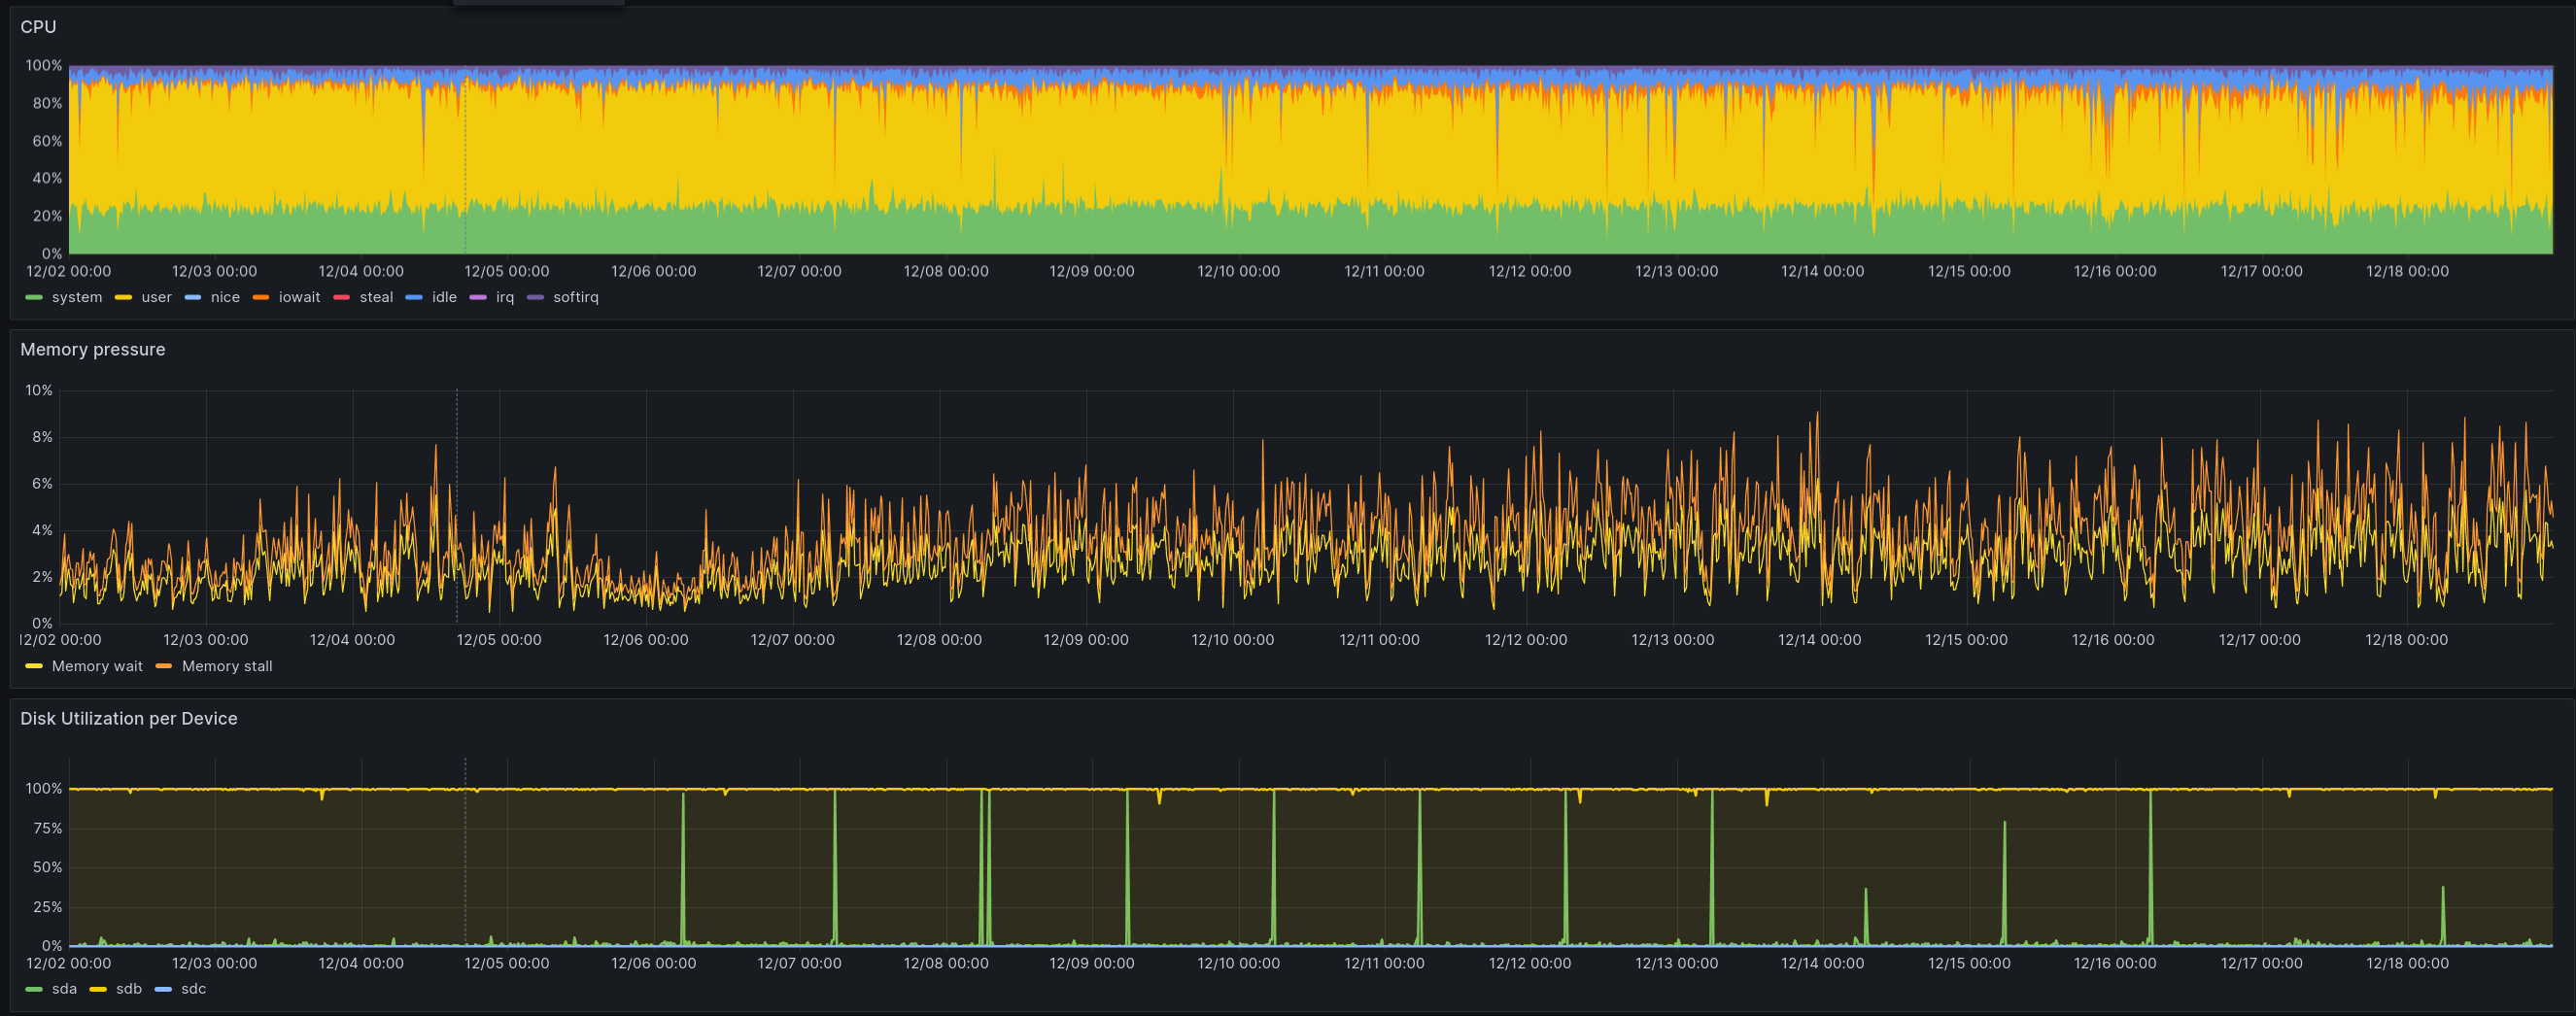2576x1016 pixels.
Task: Open the Memory pressure panel title
Action: 93,349
